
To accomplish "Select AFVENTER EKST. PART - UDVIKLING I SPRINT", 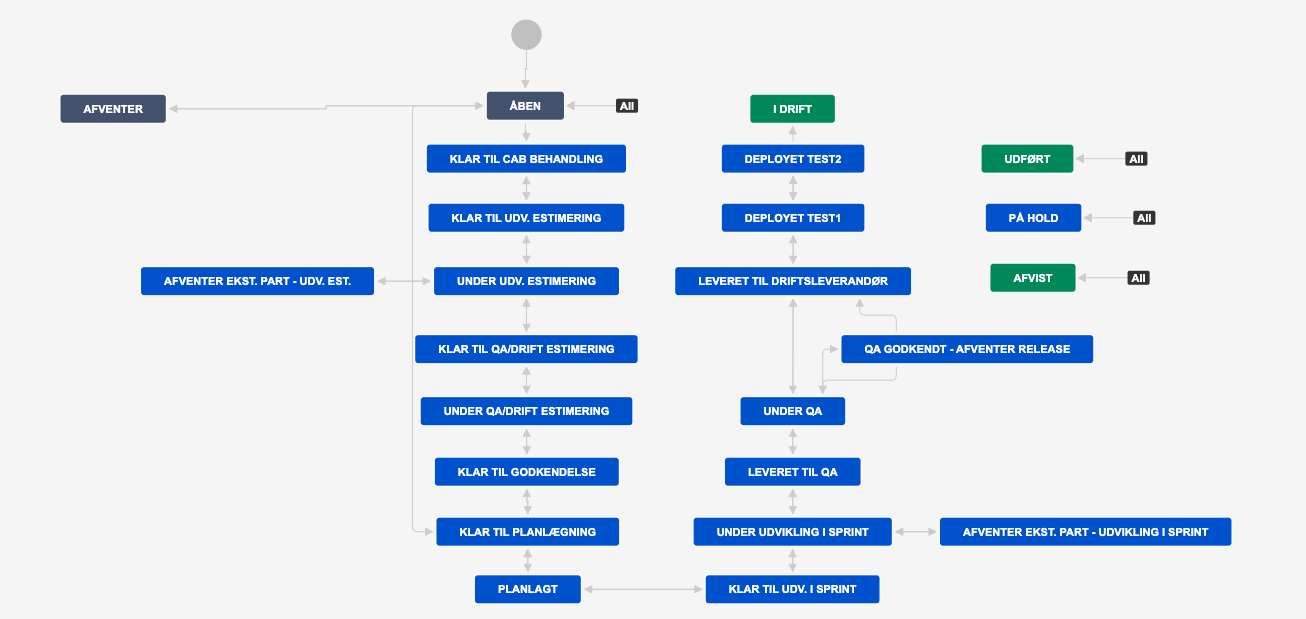I will [x=1085, y=532].
